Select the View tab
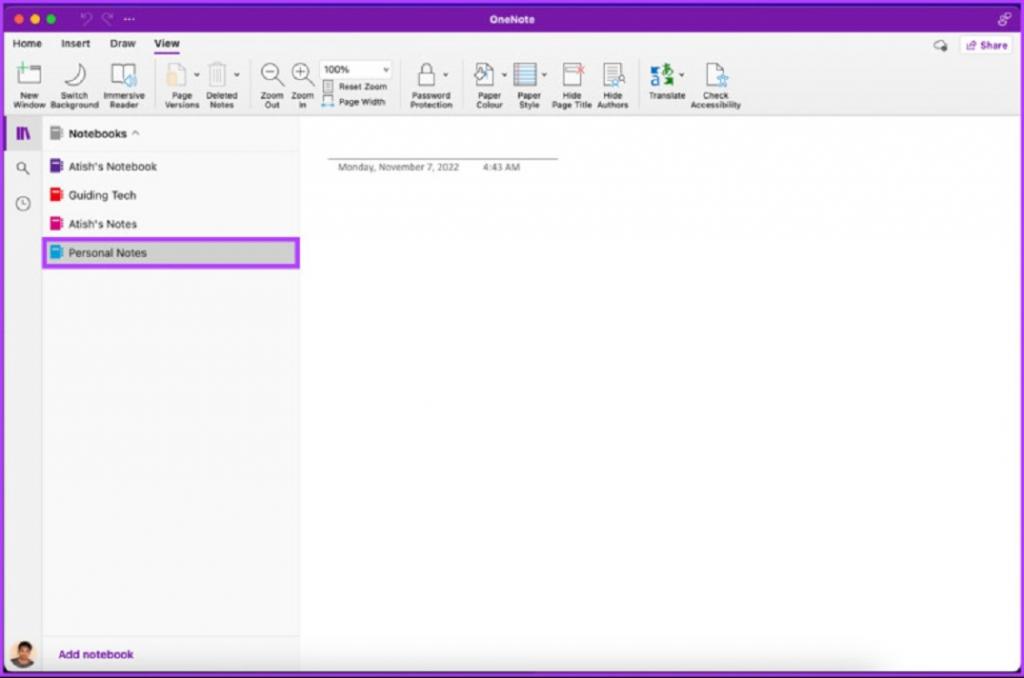The image size is (1024, 678). (x=167, y=44)
